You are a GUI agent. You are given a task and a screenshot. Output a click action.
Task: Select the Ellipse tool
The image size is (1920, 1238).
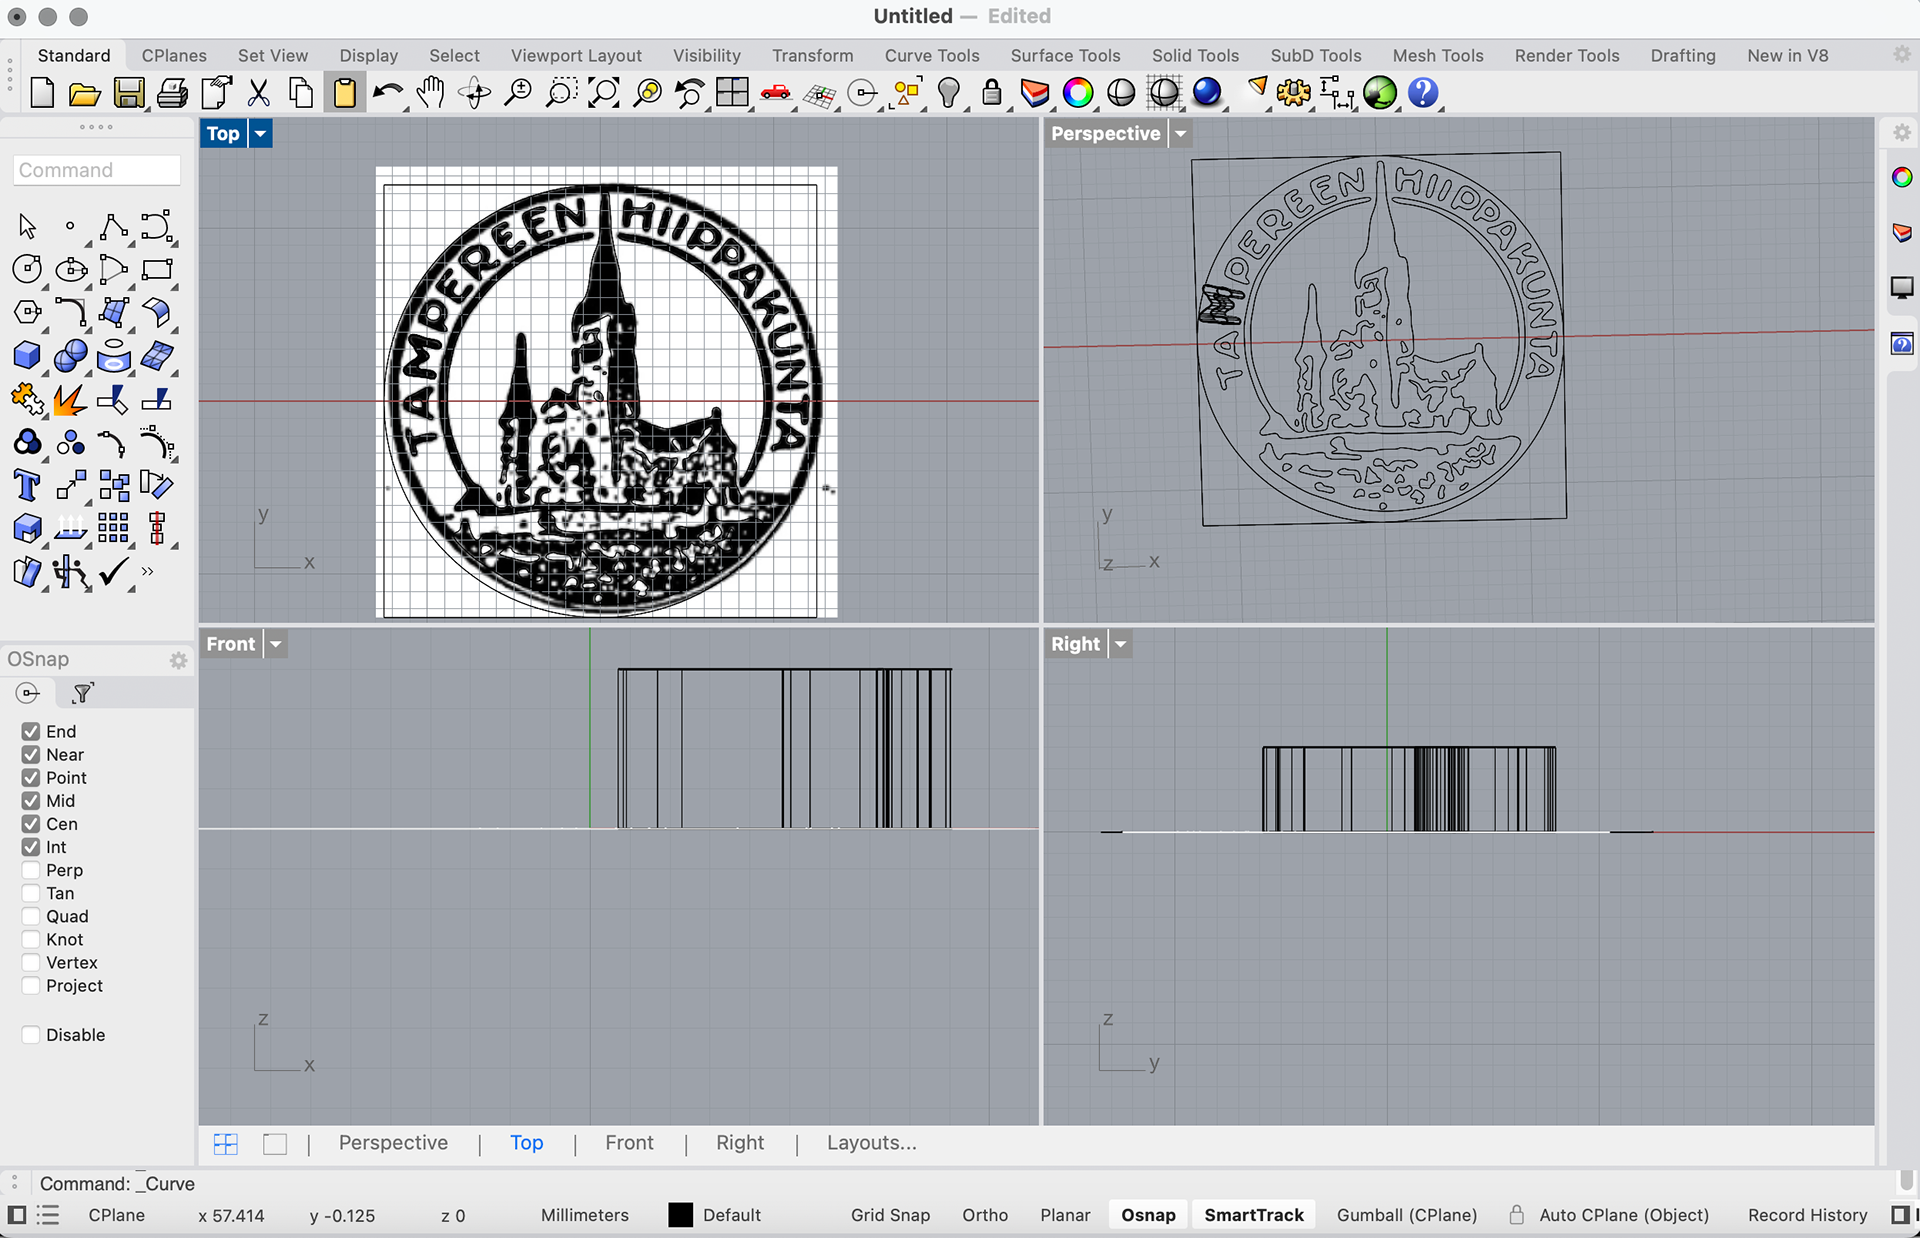click(x=70, y=269)
